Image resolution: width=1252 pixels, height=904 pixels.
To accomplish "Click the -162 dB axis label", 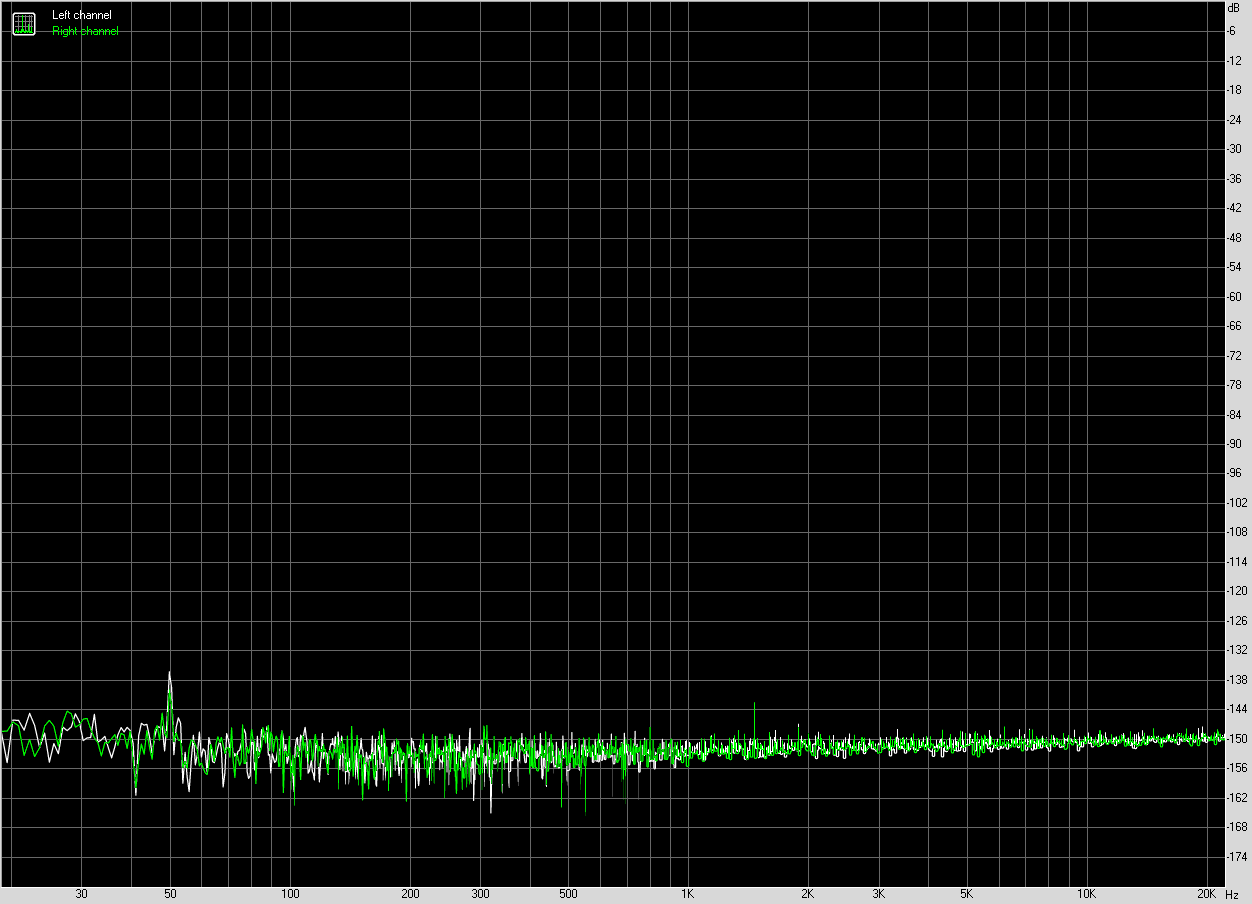I will coord(1237,797).
